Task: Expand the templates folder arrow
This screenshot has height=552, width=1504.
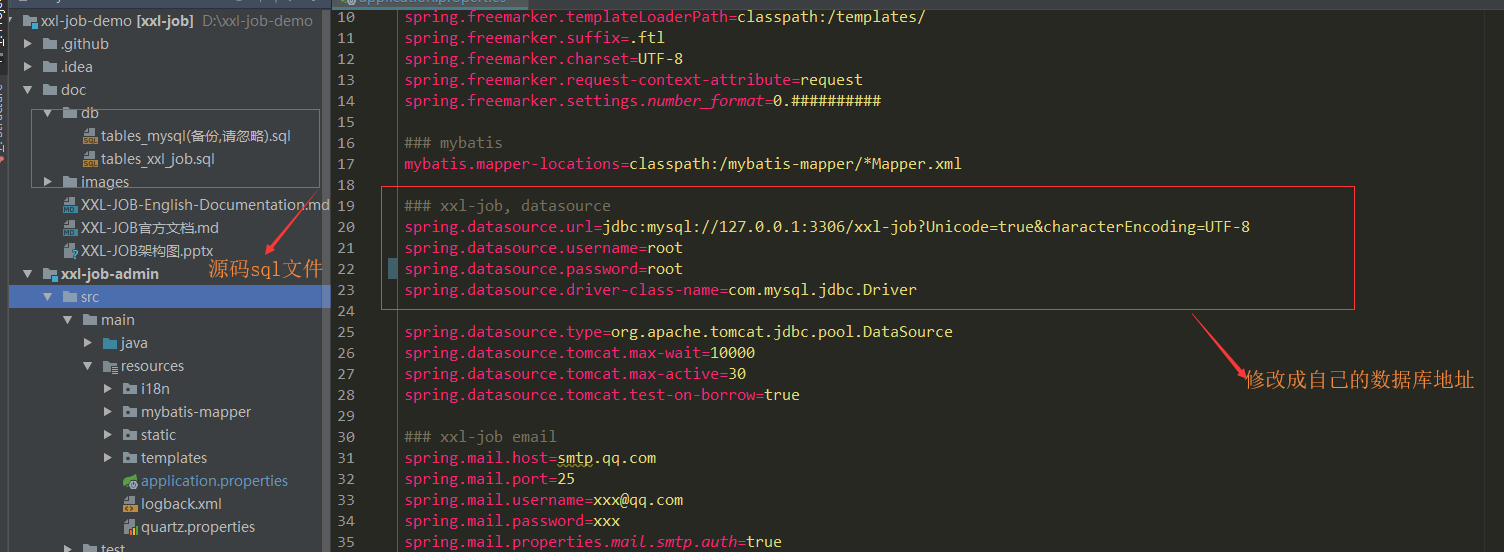Action: [x=108, y=458]
